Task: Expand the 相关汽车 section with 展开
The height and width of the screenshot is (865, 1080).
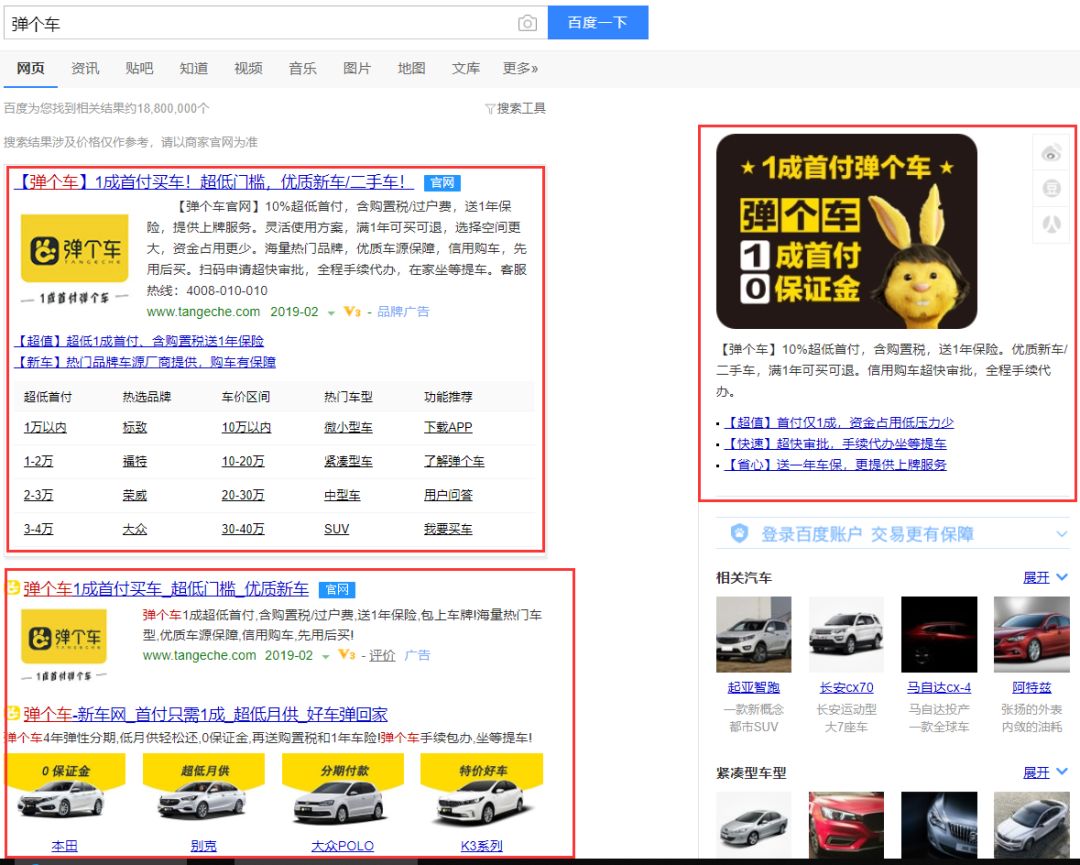Action: tap(1045, 578)
